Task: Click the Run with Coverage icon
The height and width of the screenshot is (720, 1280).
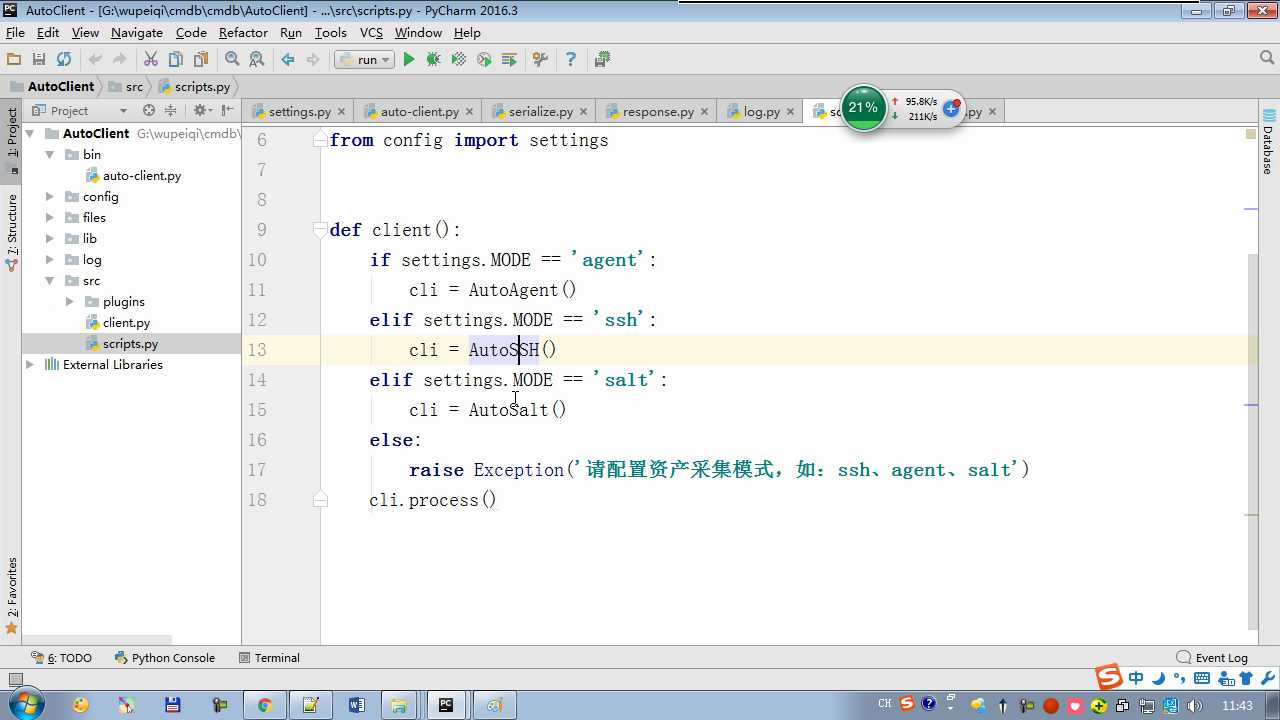Action: click(x=459, y=60)
